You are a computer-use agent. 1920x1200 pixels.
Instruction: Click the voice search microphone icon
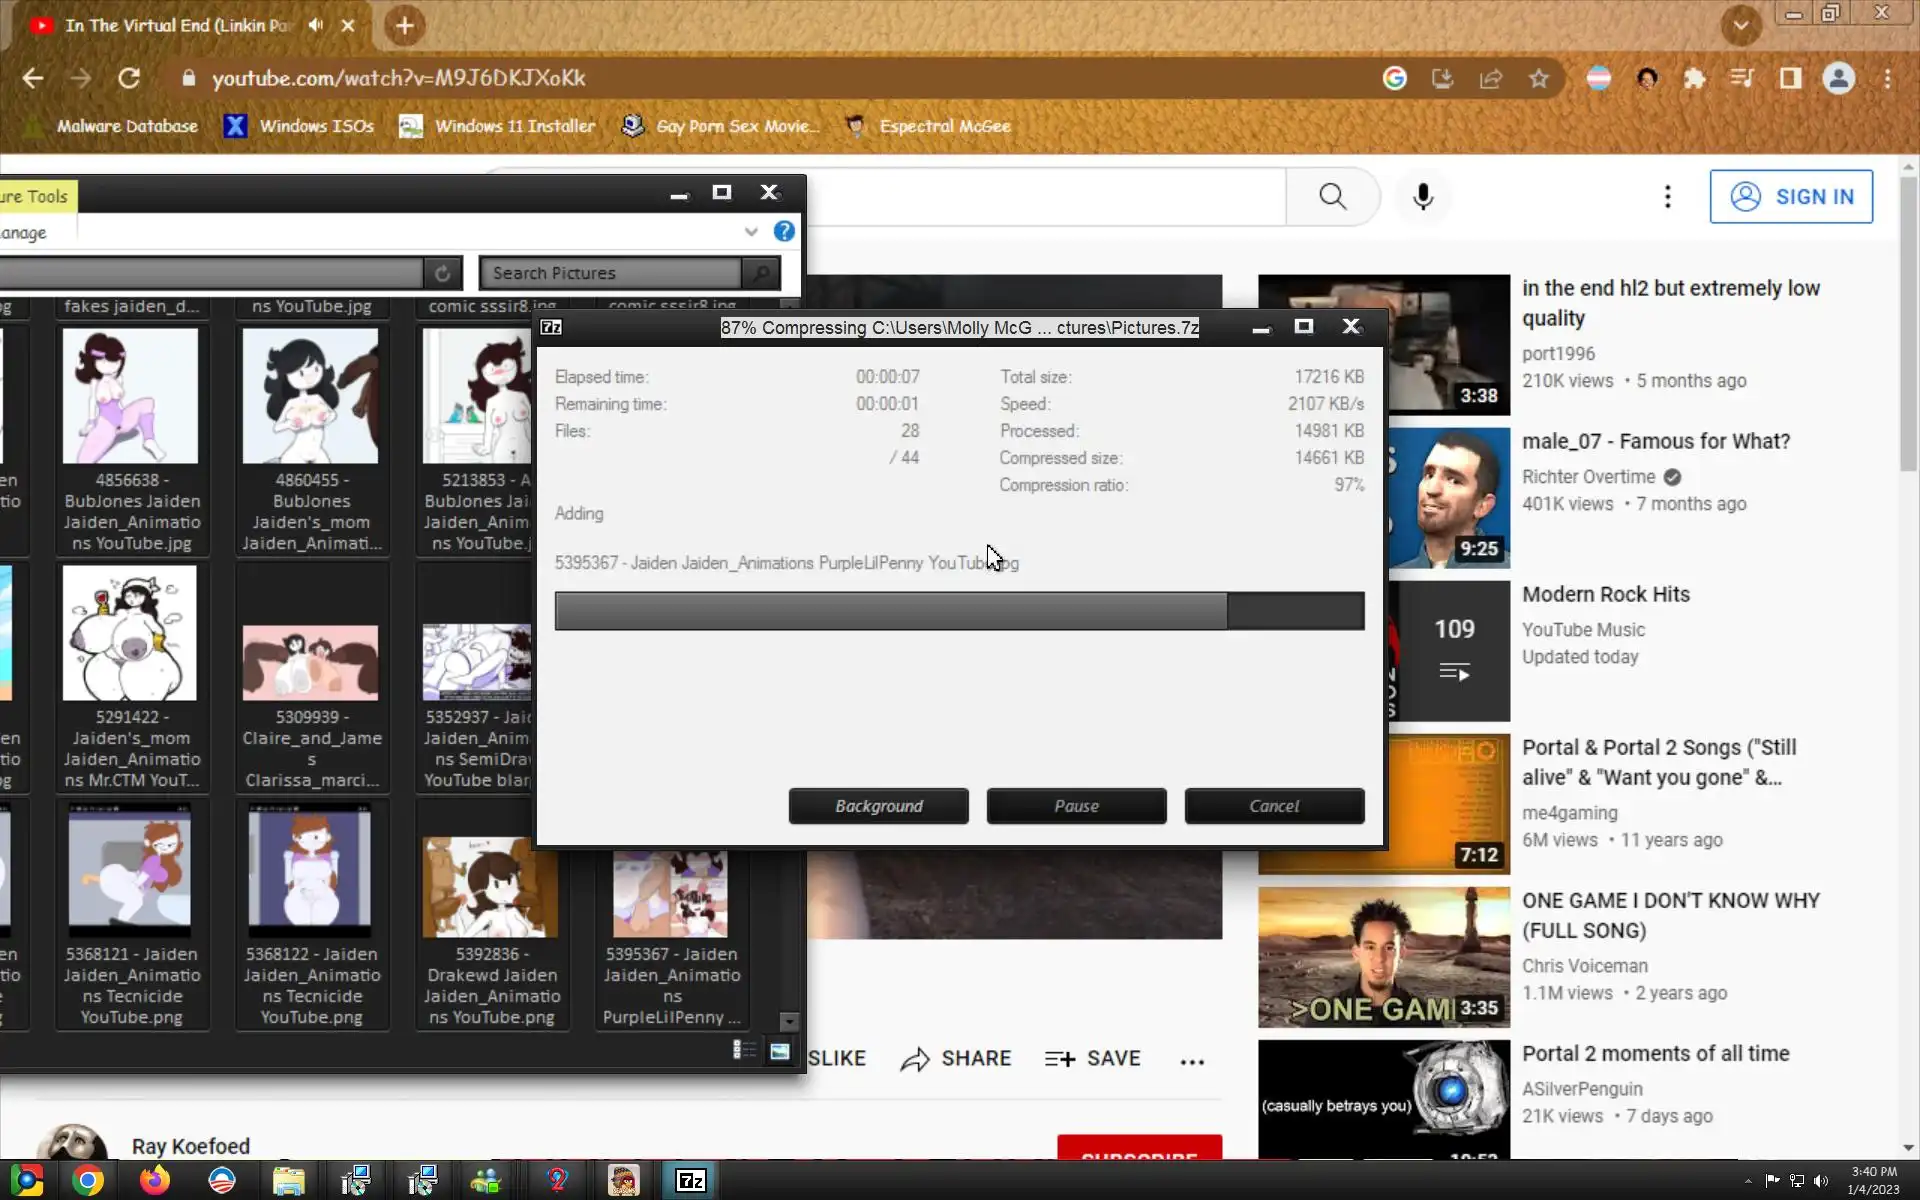pos(1423,197)
